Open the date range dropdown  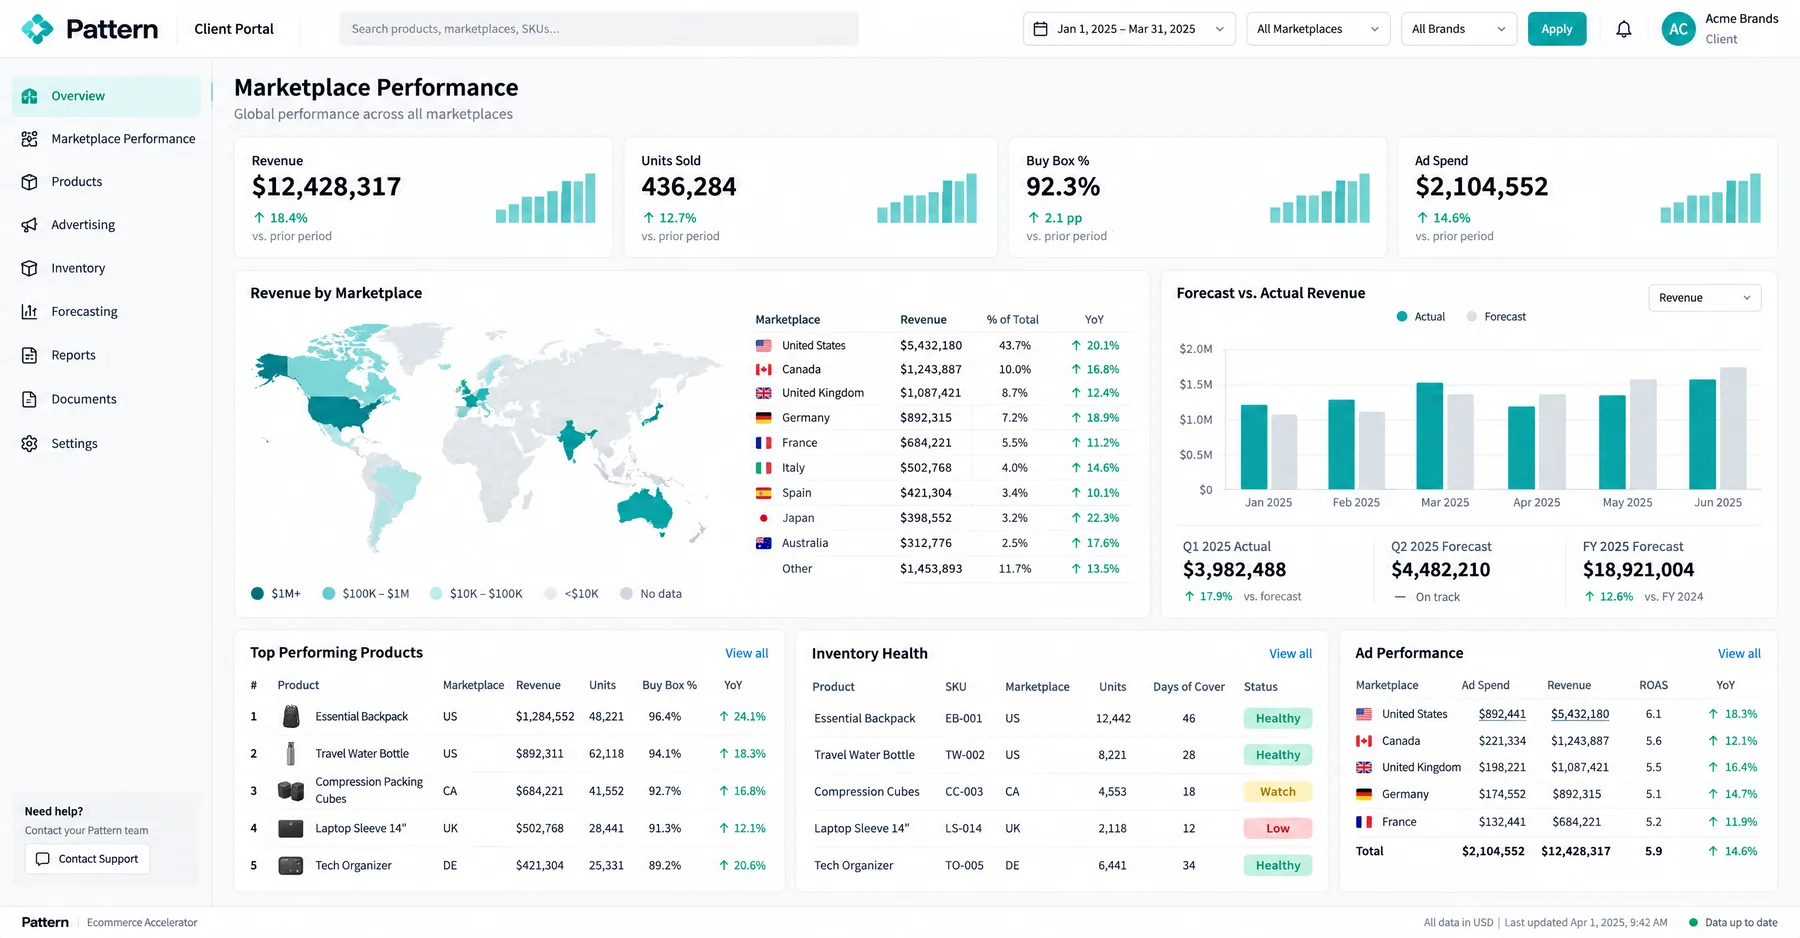[x=1129, y=29]
